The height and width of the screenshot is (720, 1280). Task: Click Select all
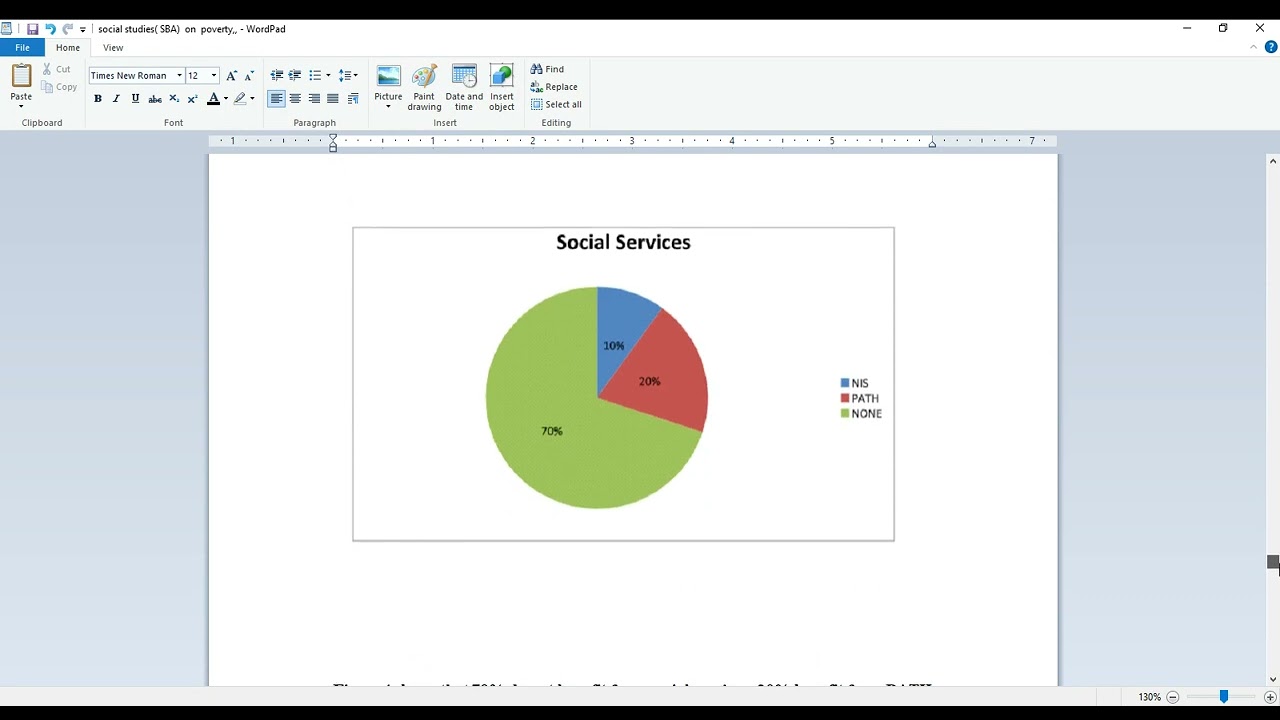point(556,104)
